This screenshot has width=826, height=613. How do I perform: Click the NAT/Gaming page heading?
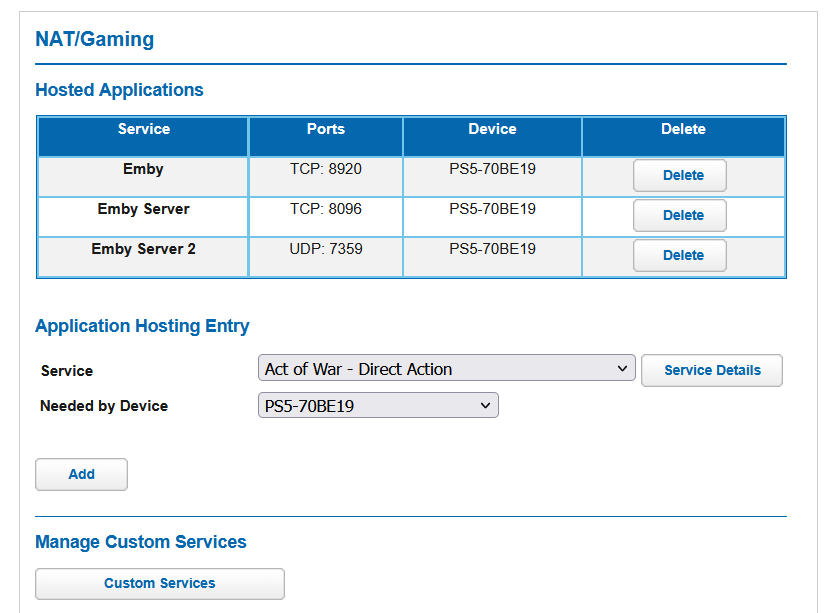tap(95, 40)
